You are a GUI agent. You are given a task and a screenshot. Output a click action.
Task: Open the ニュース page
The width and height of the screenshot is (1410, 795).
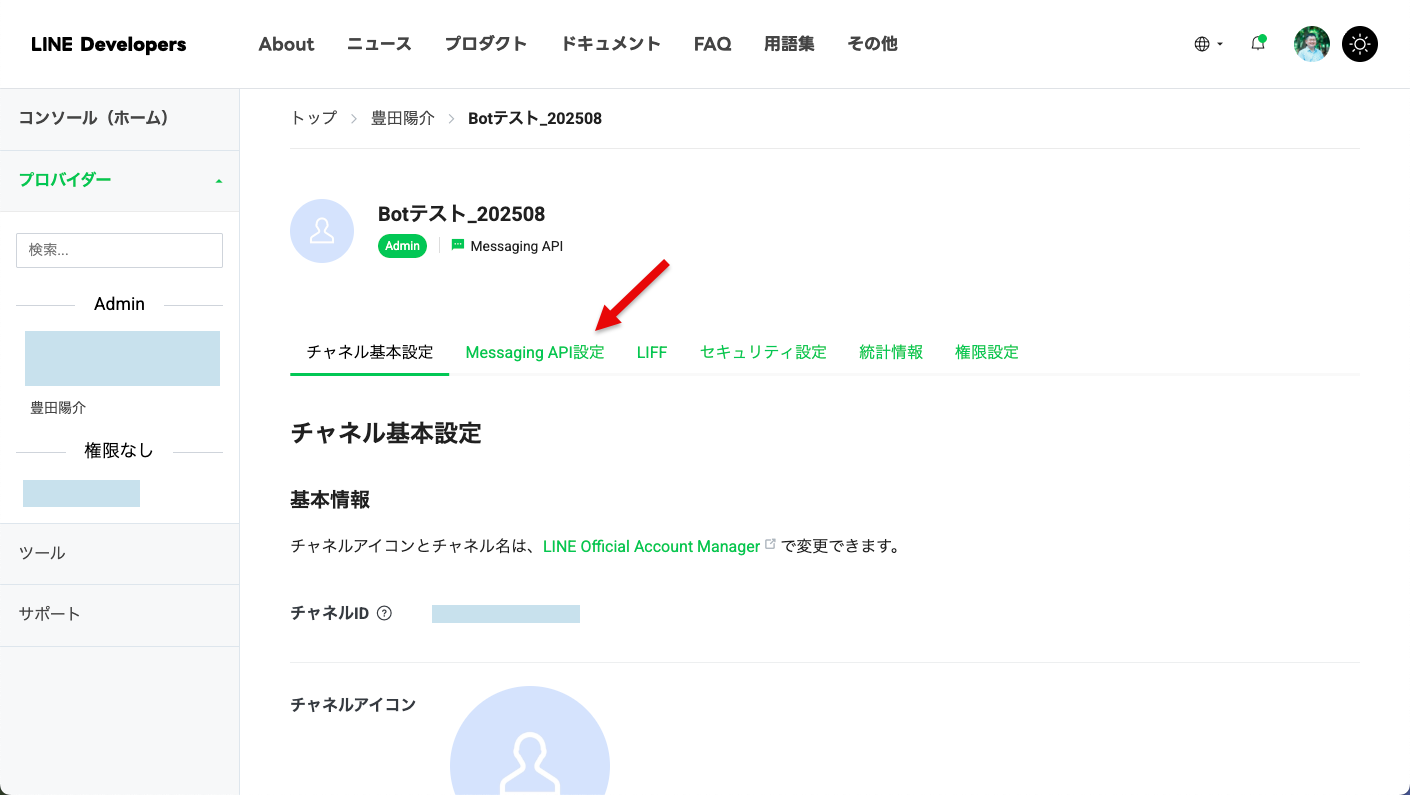point(379,44)
